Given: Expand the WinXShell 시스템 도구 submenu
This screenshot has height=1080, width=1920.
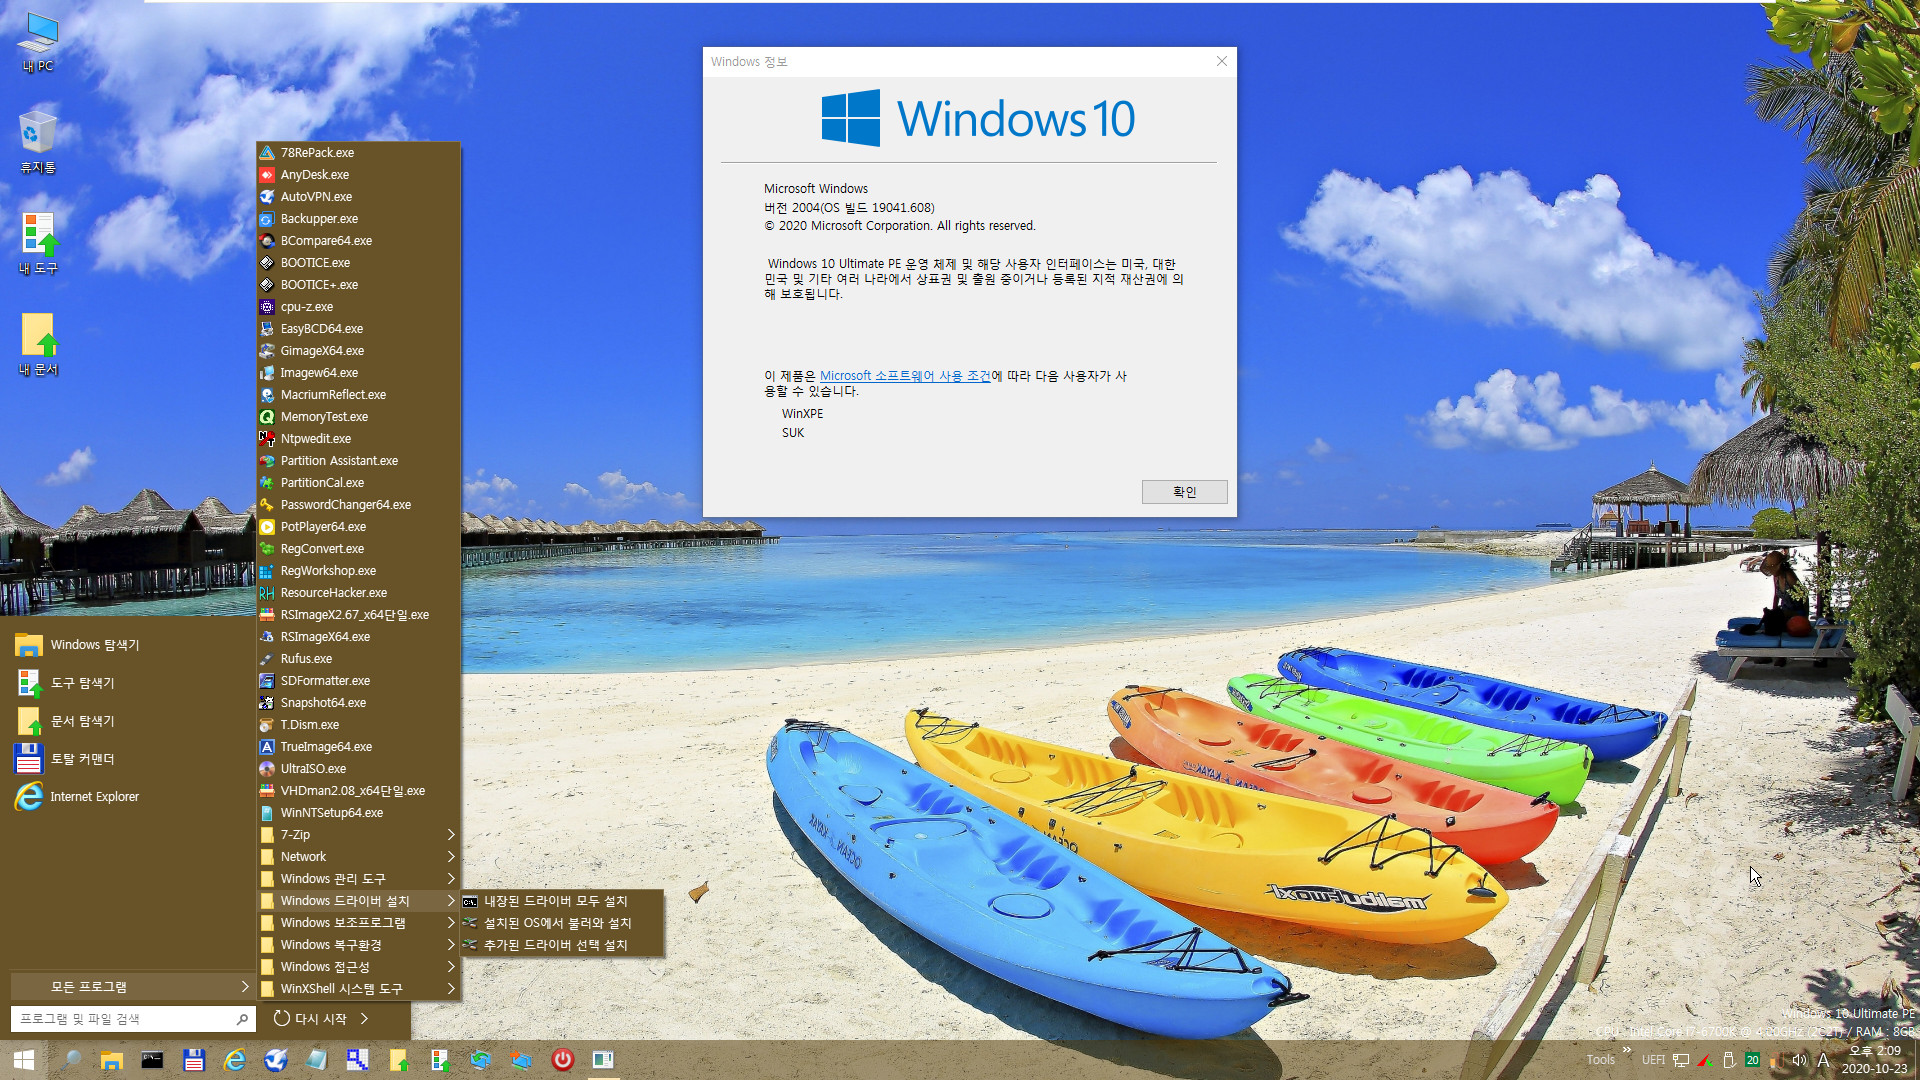Looking at the screenshot, I should pos(358,989).
